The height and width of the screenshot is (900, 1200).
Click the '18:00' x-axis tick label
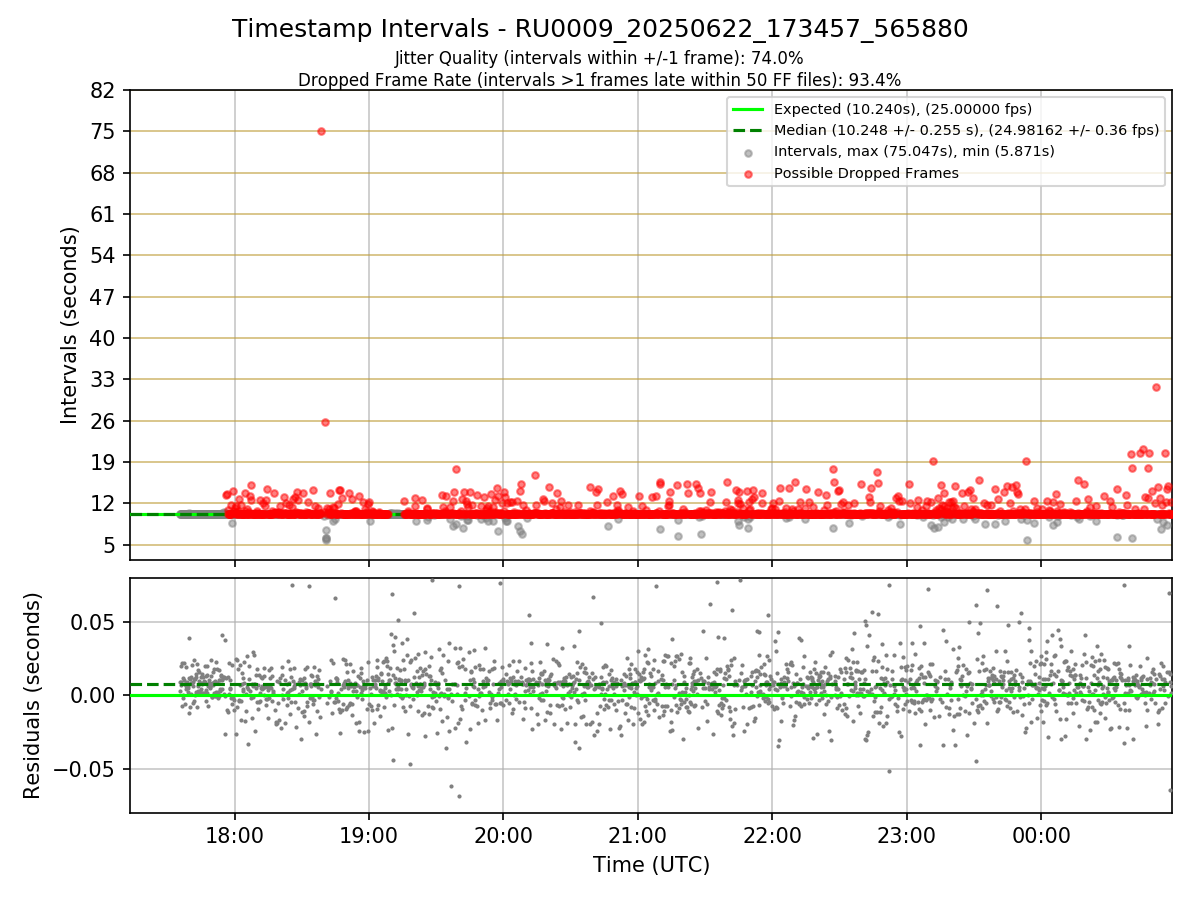(x=235, y=834)
